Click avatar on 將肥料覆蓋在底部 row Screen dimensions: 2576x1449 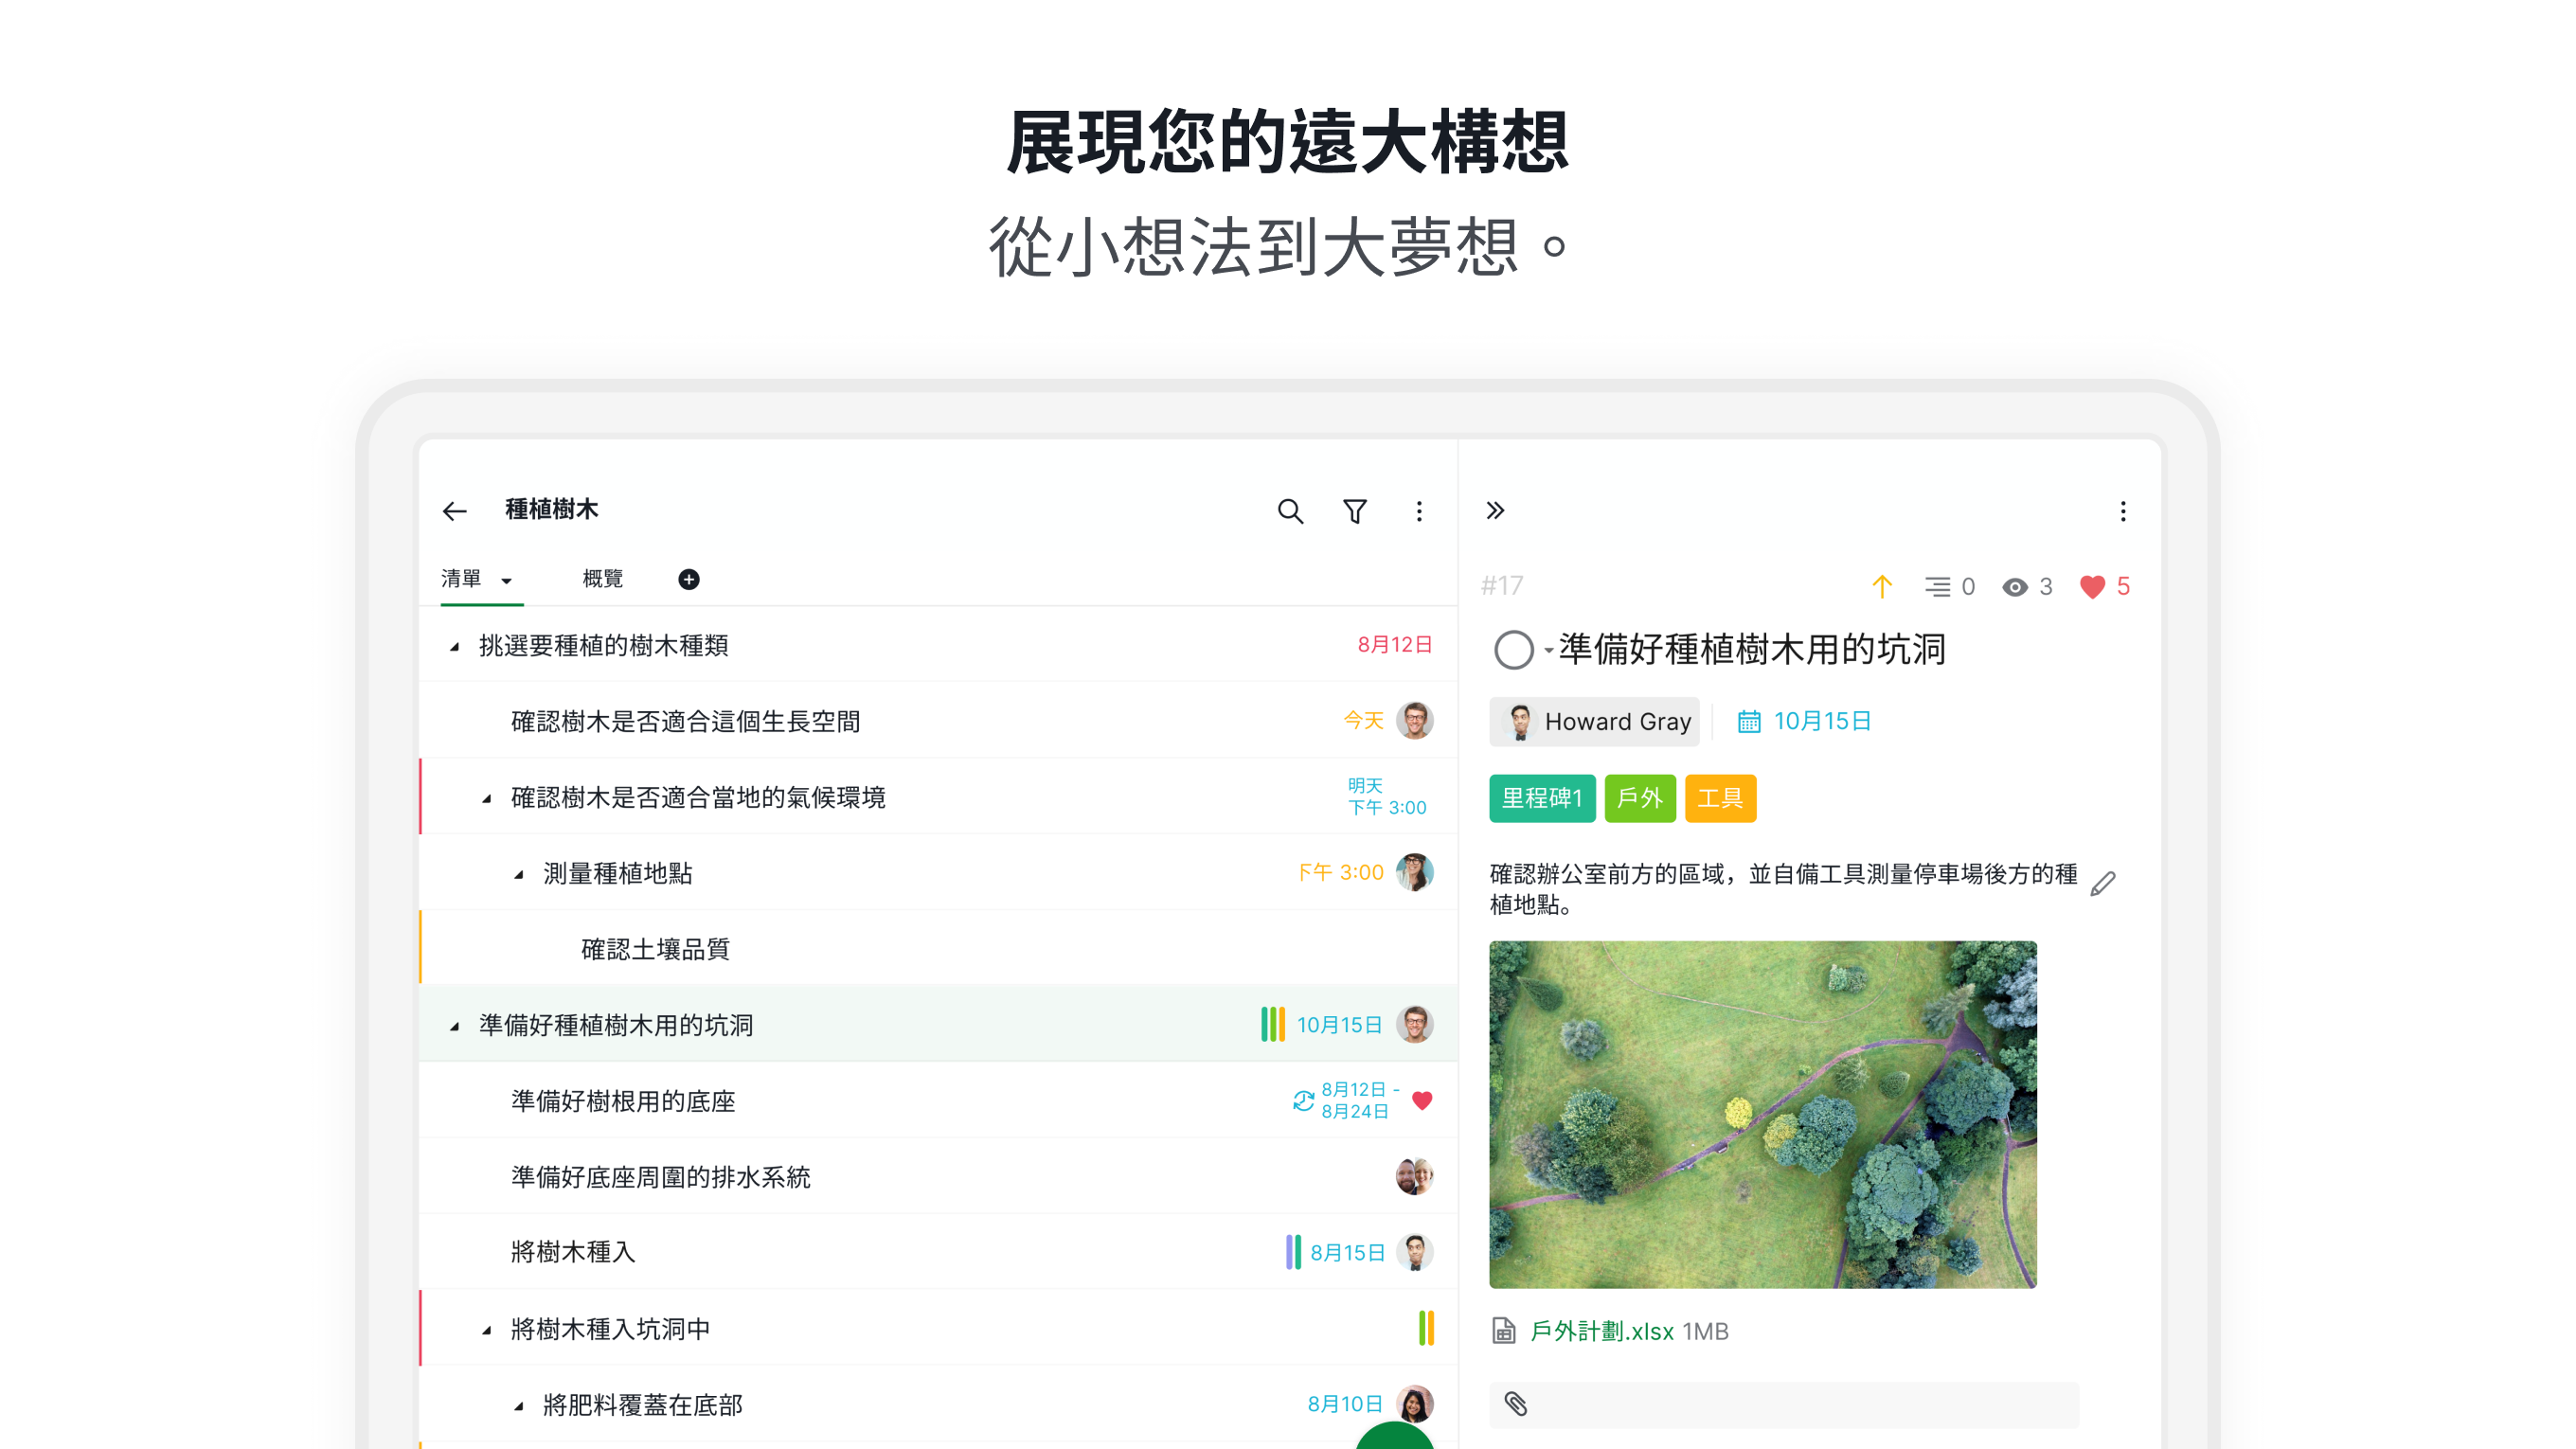point(1414,1404)
